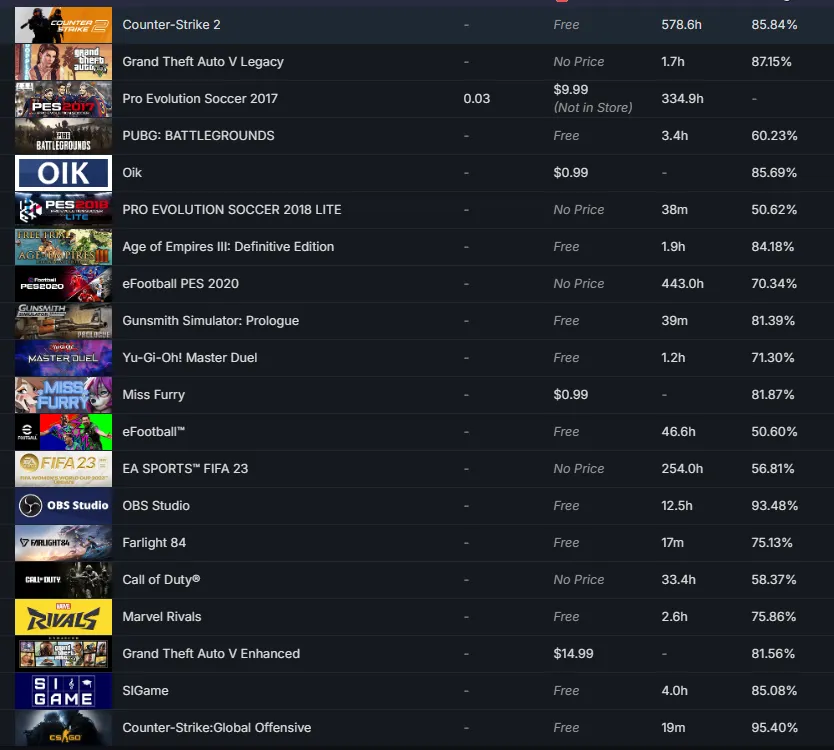
Task: Click the Counter-Strike:Global Offensive title link
Action: click(x=217, y=727)
